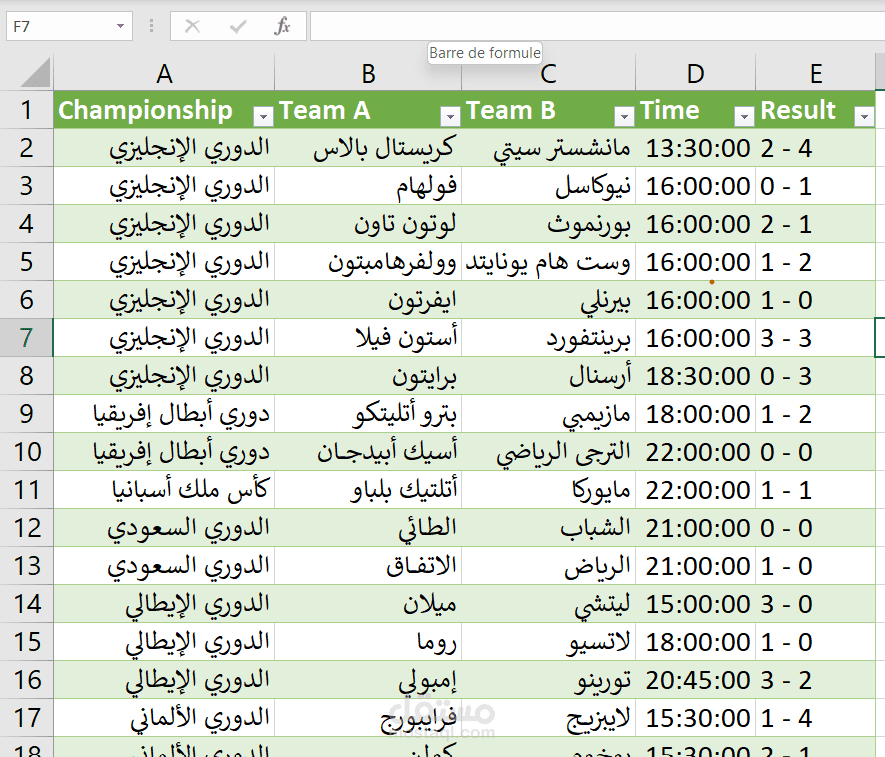Screen dimensions: 885x757
Task: Select cell تورينو in row 16
Action: (548, 680)
